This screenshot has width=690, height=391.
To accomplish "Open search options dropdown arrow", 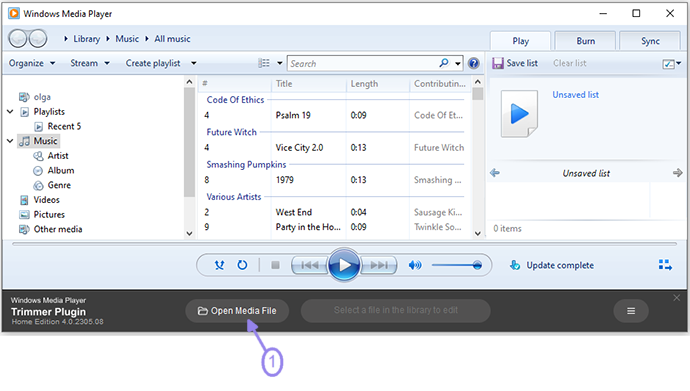I will [458, 64].
